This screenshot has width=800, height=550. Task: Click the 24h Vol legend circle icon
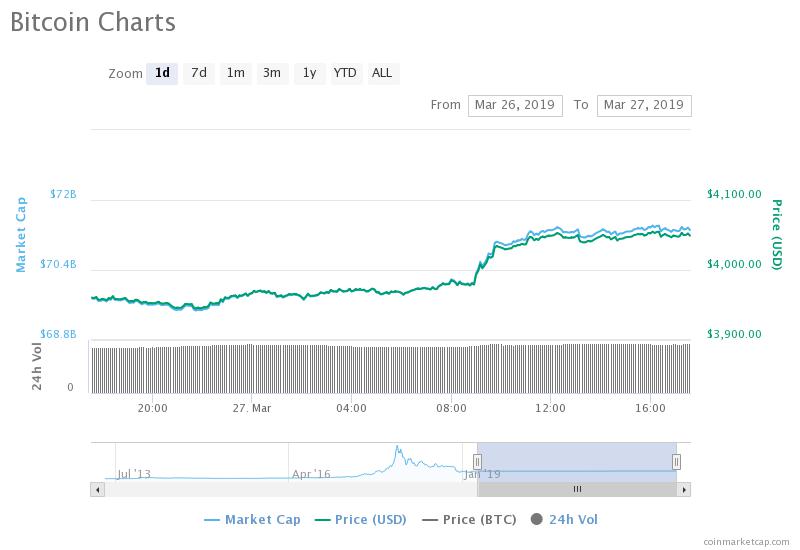click(537, 519)
